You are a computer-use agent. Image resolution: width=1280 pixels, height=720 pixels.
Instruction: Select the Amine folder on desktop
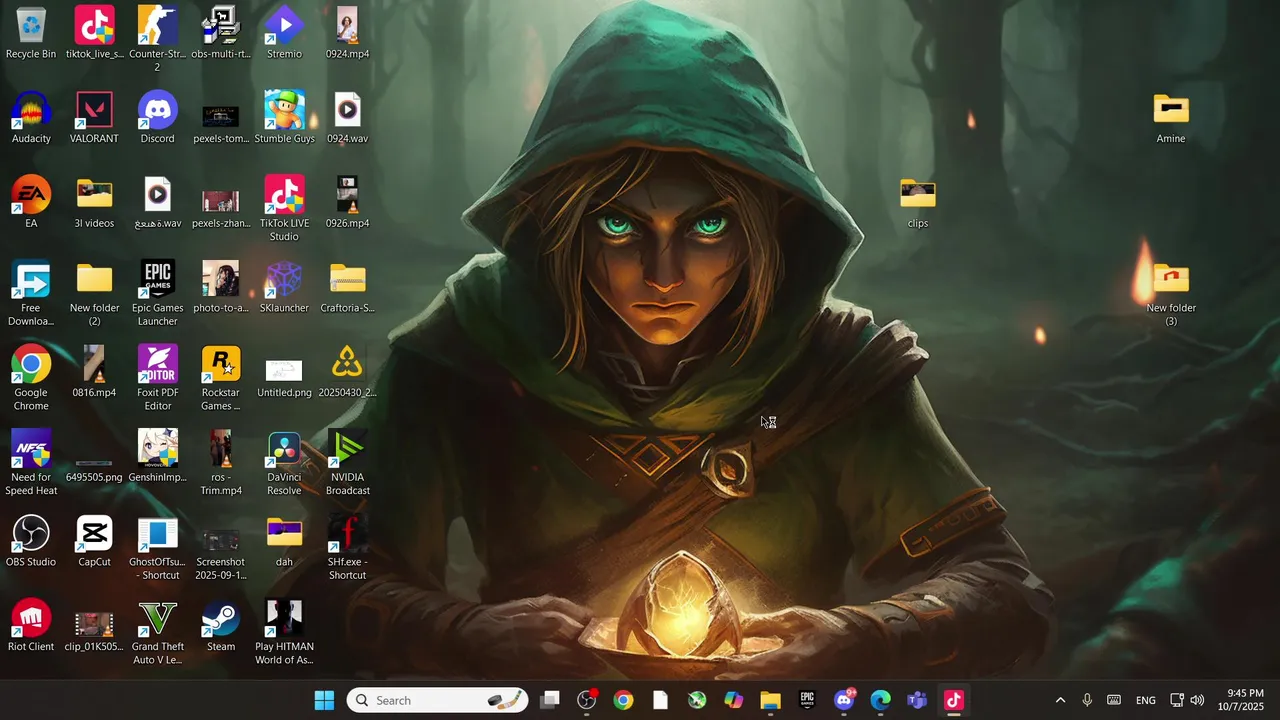pyautogui.click(x=1171, y=118)
